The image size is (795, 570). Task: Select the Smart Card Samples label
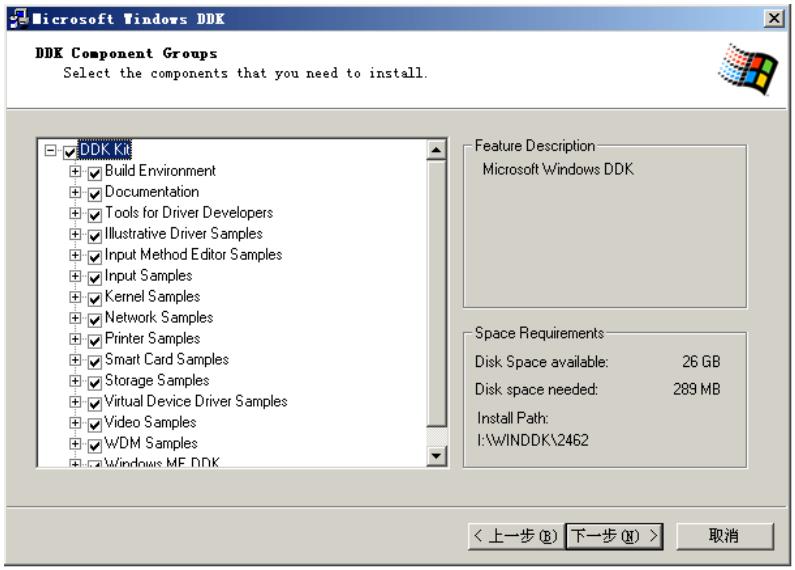pyautogui.click(x=167, y=360)
